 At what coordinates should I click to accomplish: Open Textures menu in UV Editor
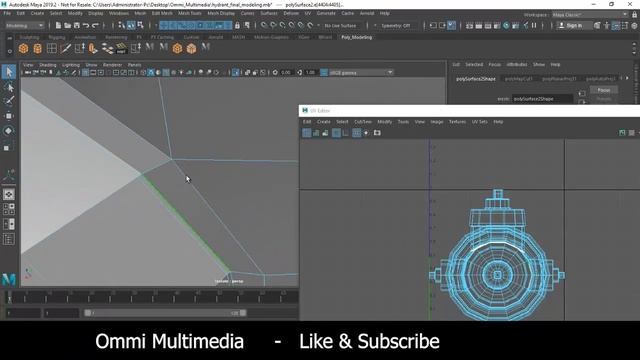457,122
